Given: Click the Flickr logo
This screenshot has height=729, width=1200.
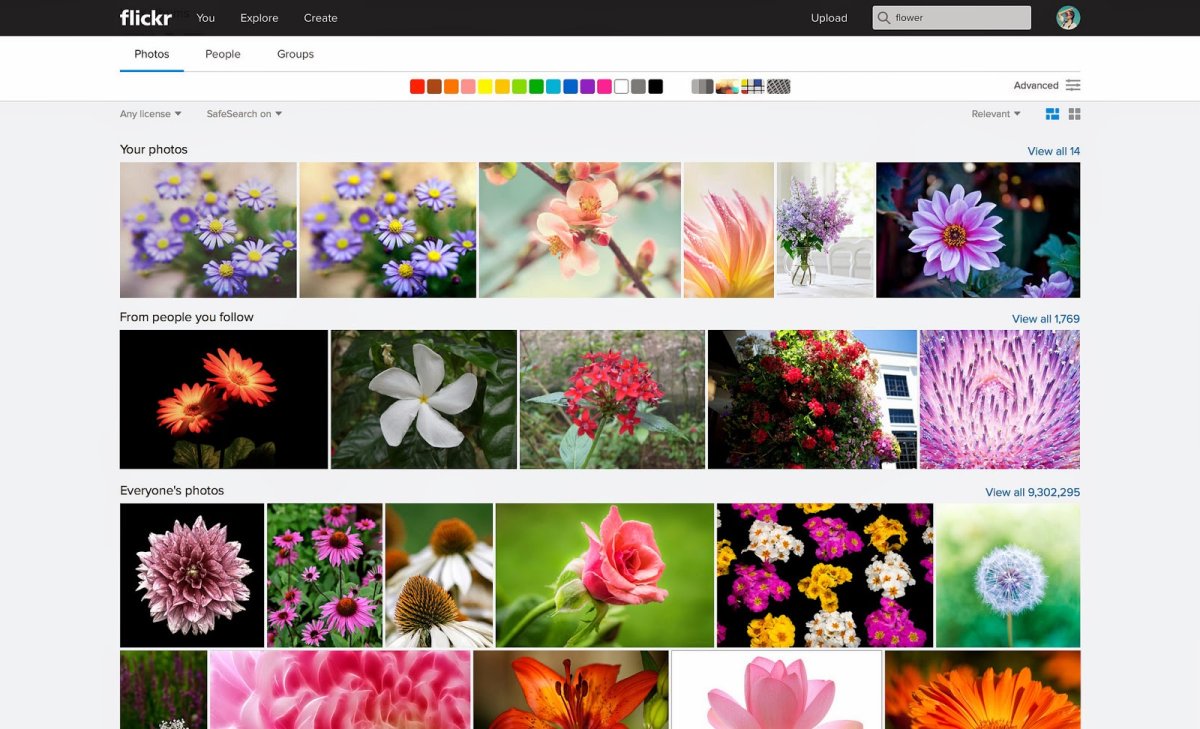Looking at the screenshot, I should (146, 18).
